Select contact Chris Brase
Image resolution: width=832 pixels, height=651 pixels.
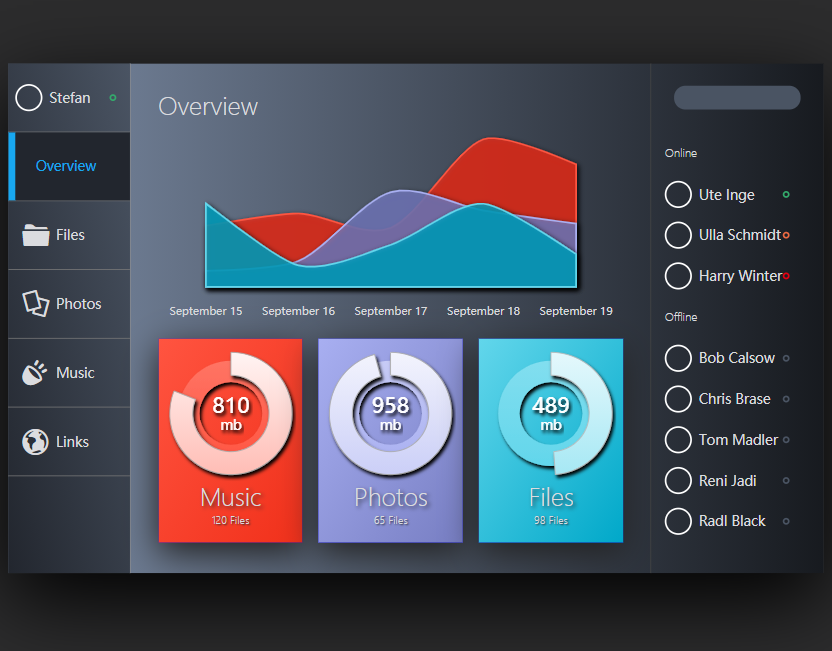click(x=734, y=399)
